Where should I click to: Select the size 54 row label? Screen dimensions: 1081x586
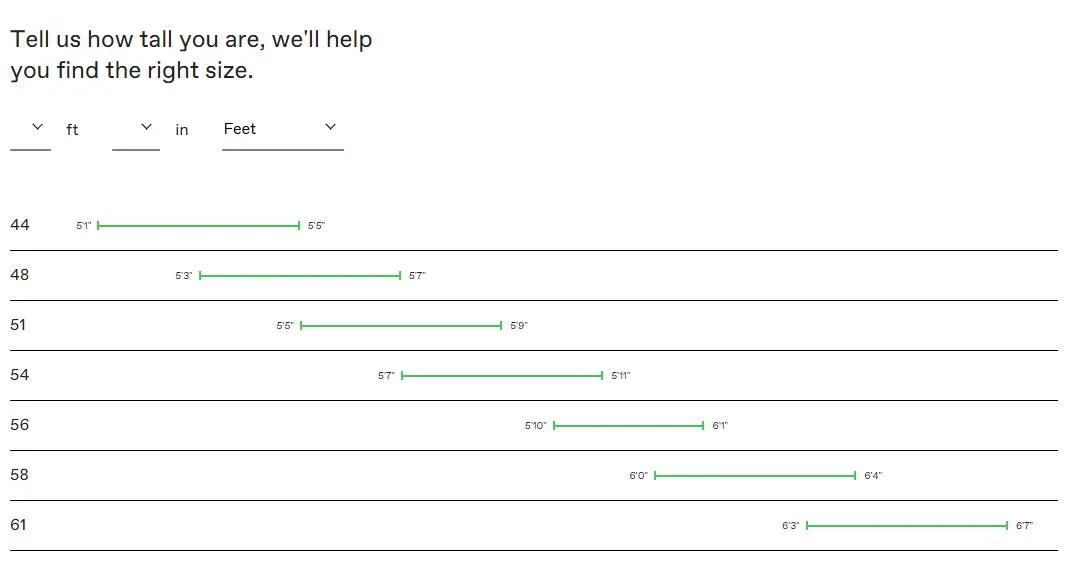coord(20,375)
